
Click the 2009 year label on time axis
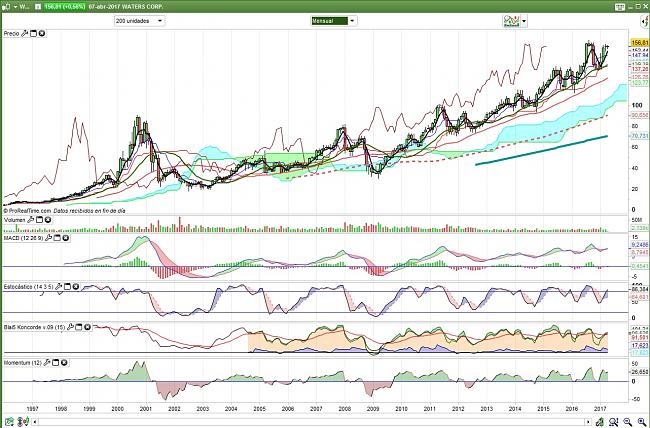373,409
